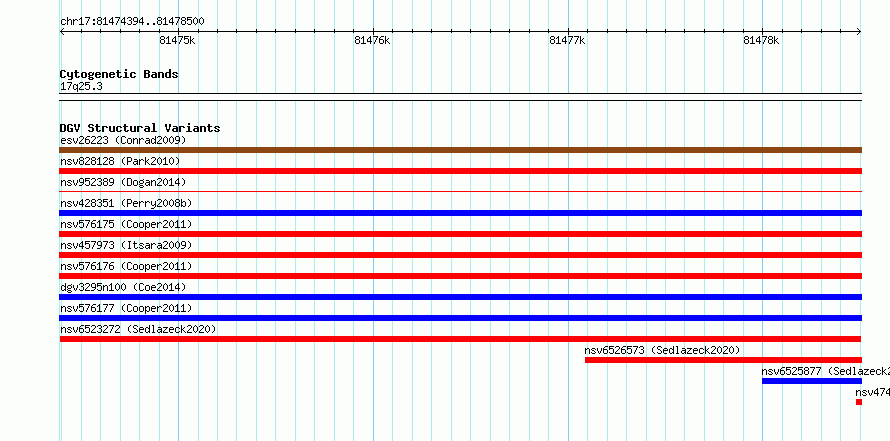The height and width of the screenshot is (441, 890).
Task: Select the brown esv26223 variant bar
Action: 460,150
